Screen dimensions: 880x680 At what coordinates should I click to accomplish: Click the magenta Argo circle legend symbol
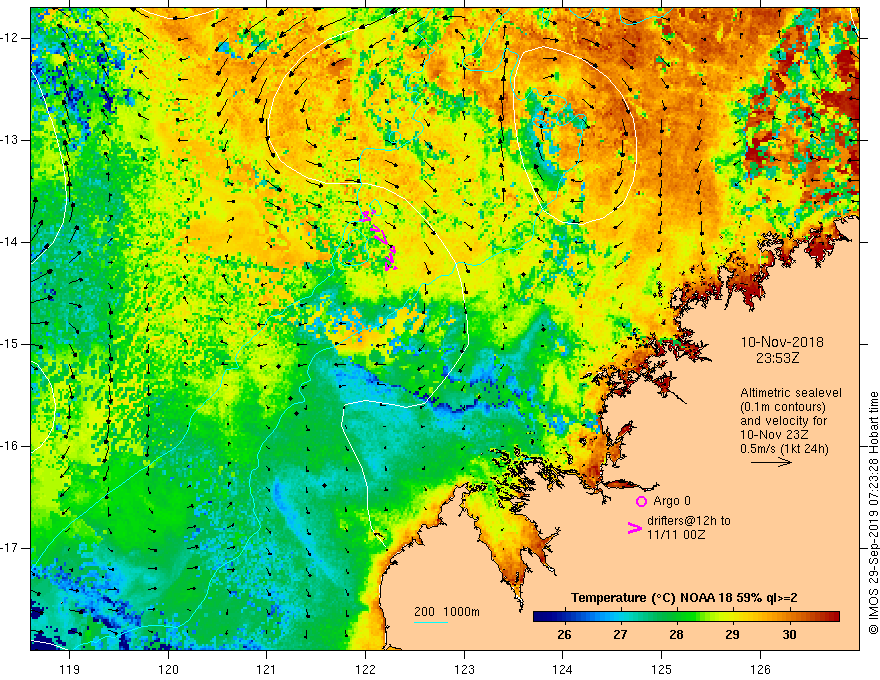point(641,501)
